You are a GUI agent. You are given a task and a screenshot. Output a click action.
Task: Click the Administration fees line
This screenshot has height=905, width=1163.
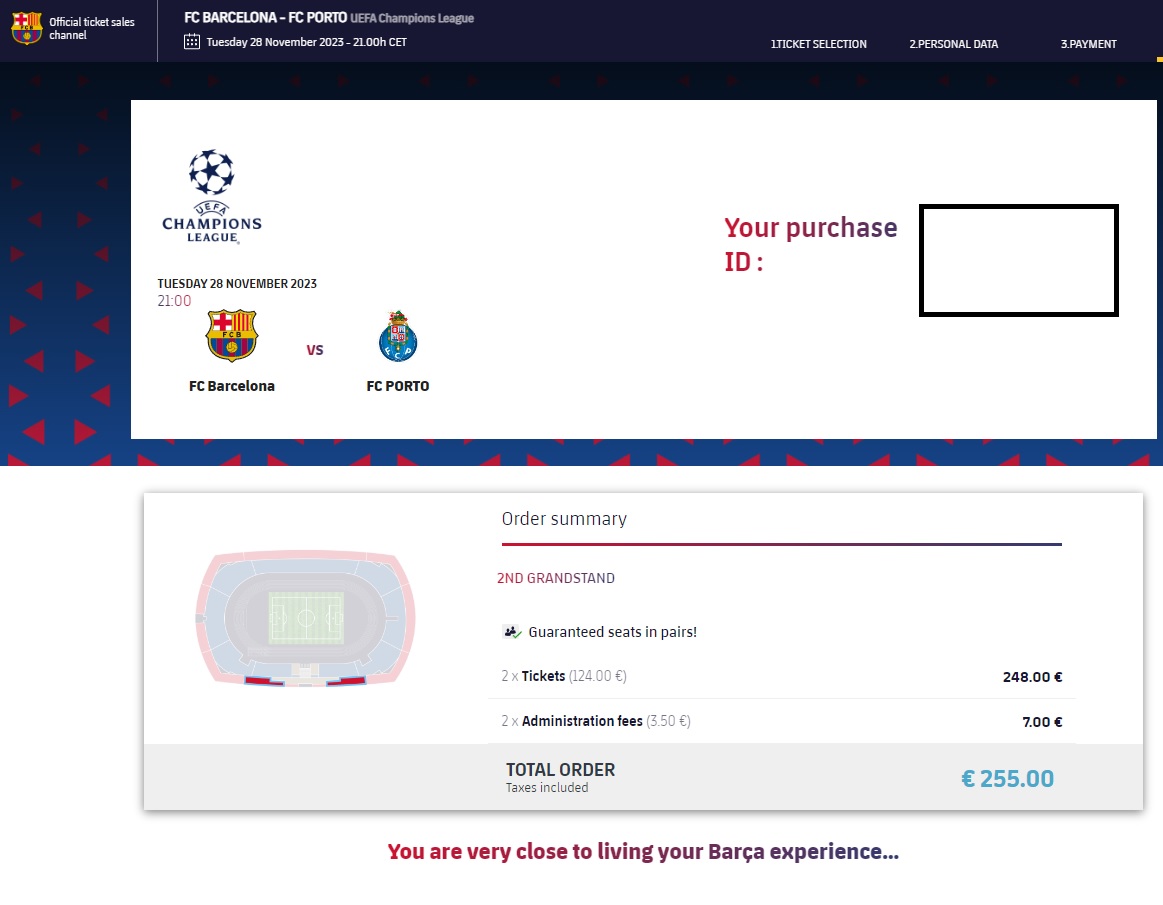[x=782, y=721]
